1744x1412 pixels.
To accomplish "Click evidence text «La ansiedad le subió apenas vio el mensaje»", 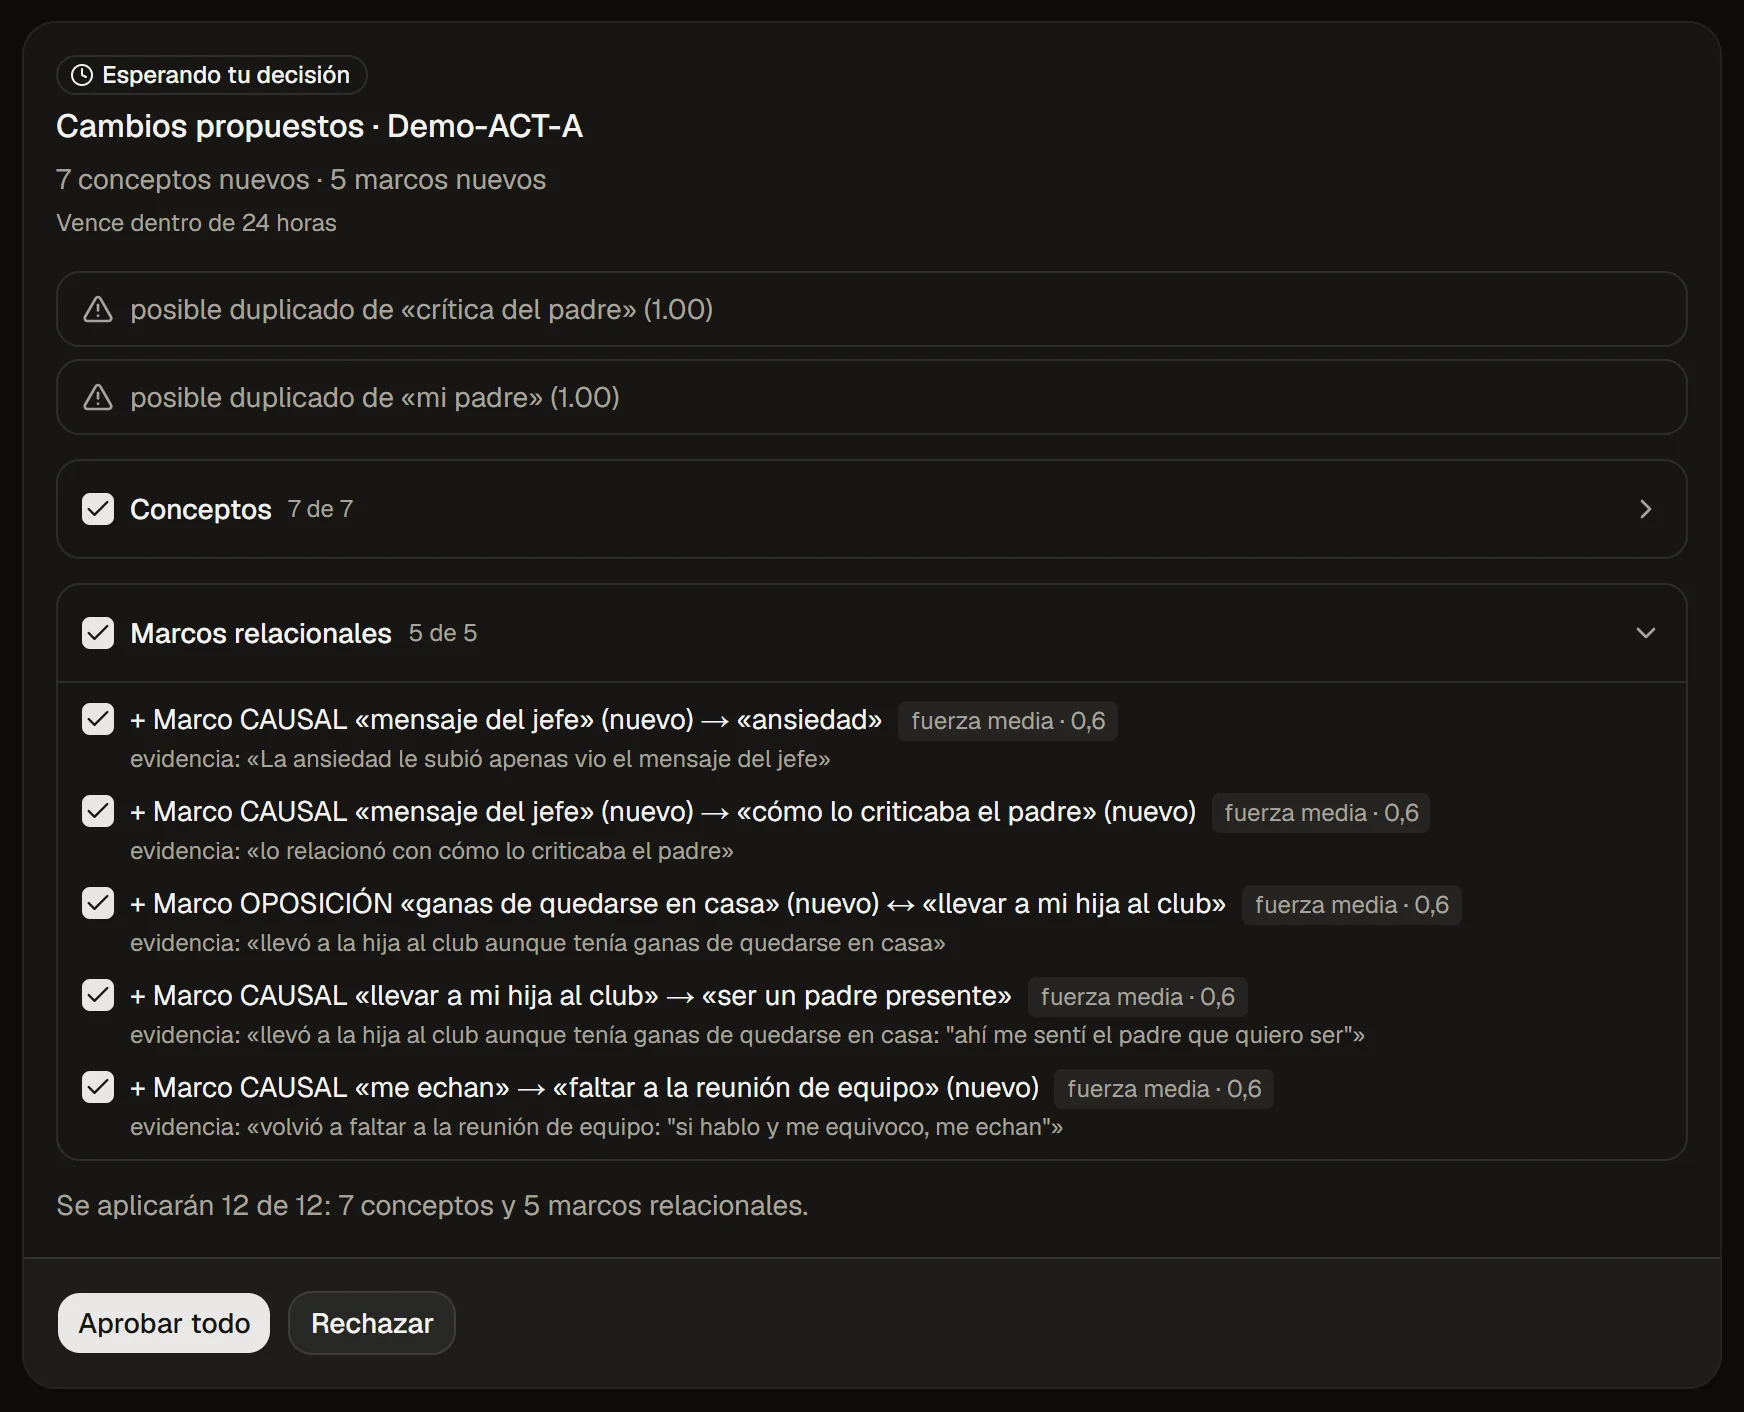I will point(480,759).
